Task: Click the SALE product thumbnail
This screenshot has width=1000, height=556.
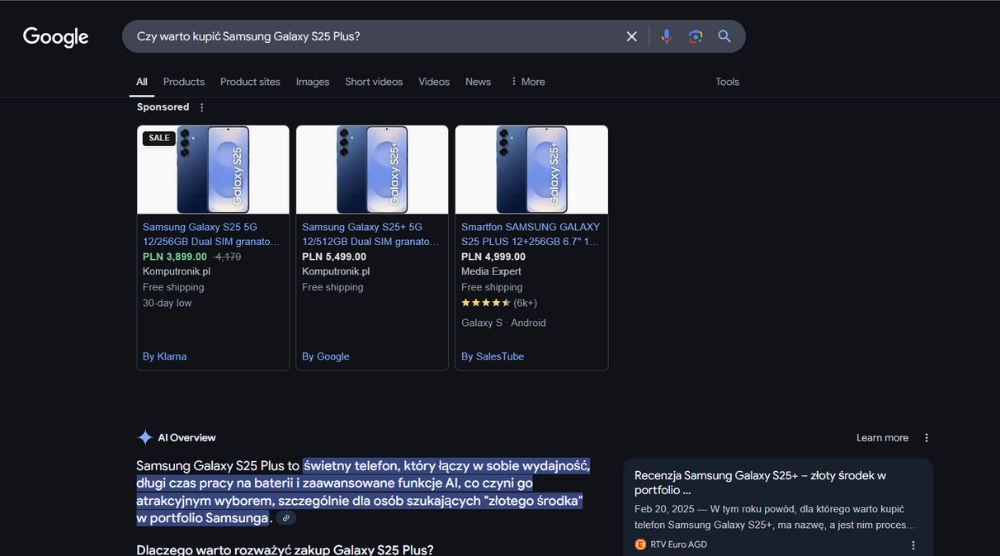Action: [x=213, y=170]
